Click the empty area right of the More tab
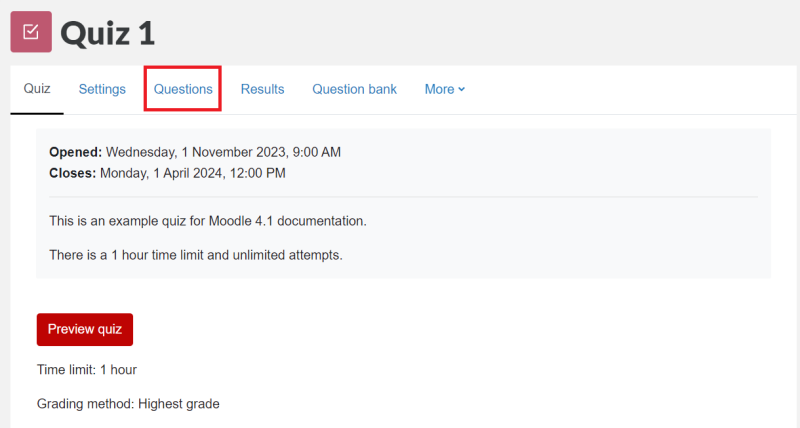This screenshot has height=428, width=800. (x=620, y=89)
